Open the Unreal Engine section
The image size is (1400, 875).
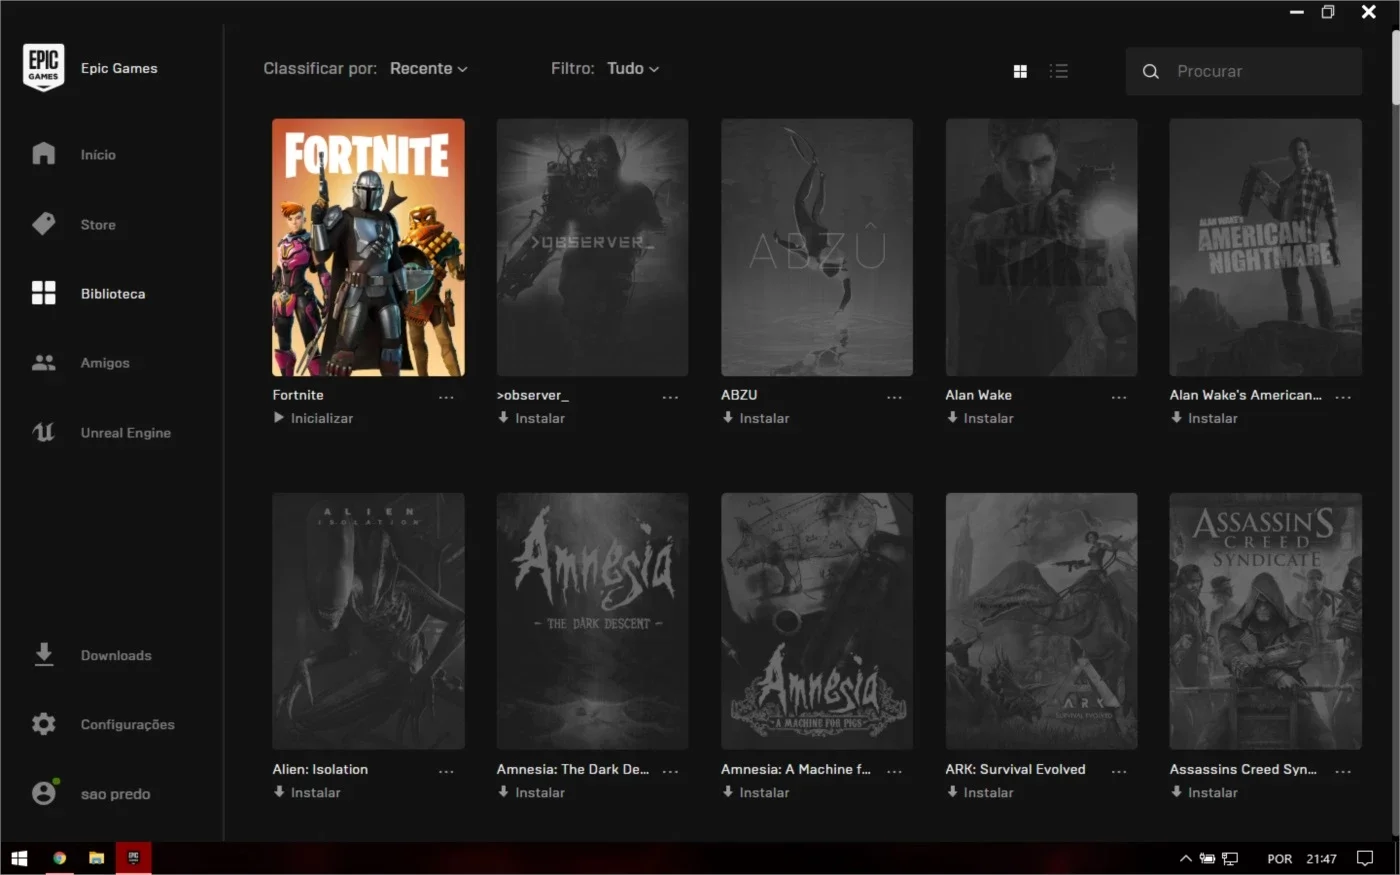(x=101, y=432)
